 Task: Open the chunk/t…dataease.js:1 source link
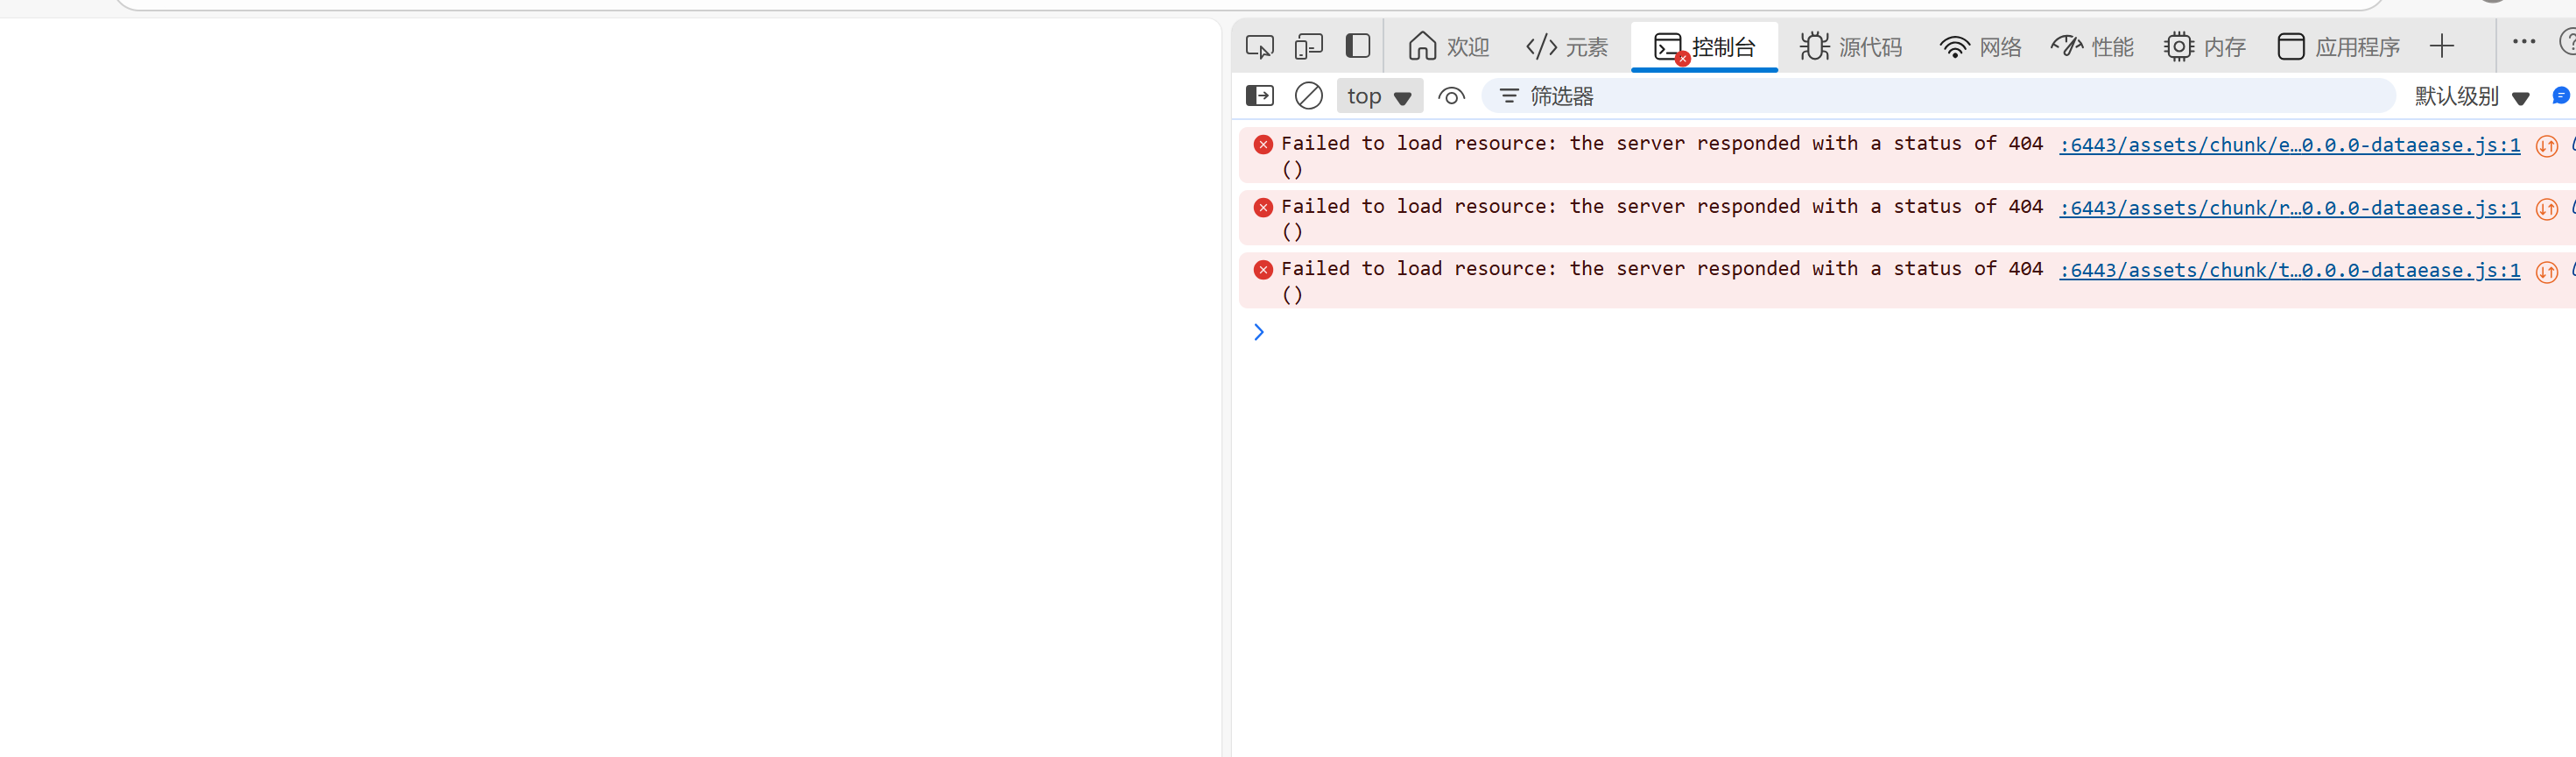pyautogui.click(x=2289, y=270)
